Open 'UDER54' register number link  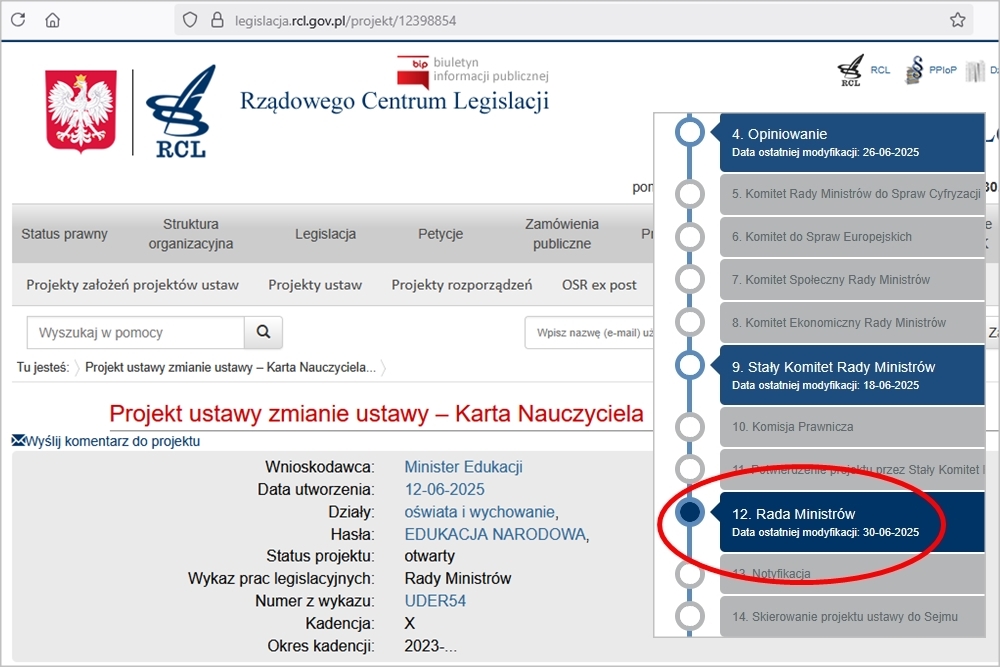pos(435,601)
